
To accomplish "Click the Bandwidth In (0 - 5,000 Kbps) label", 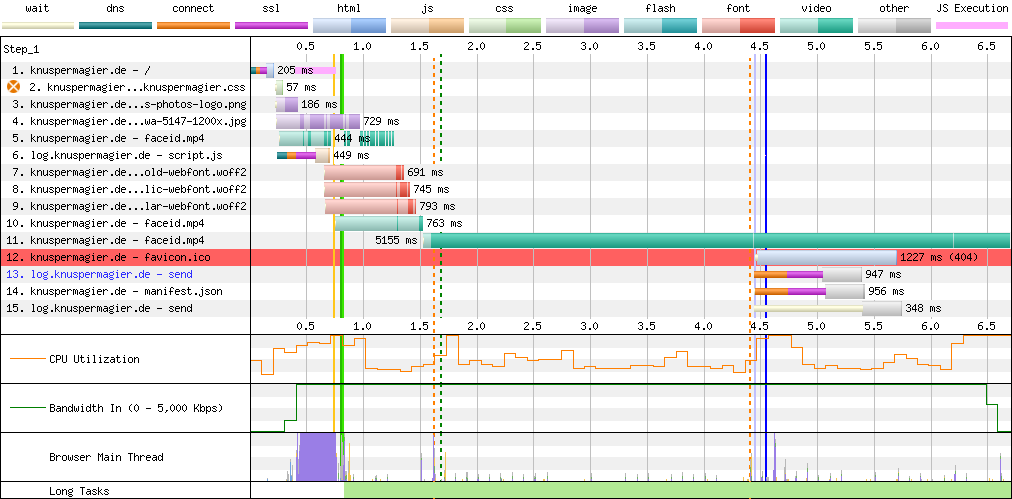I will pos(136,408).
